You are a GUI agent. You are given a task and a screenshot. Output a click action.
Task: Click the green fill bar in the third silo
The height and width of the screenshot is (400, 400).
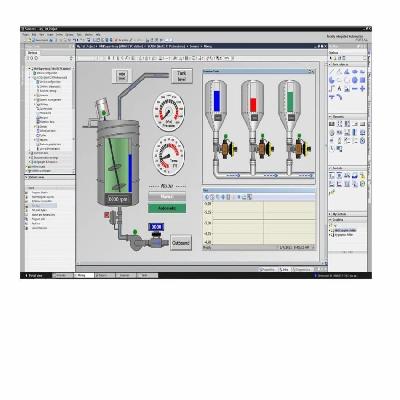[290, 102]
